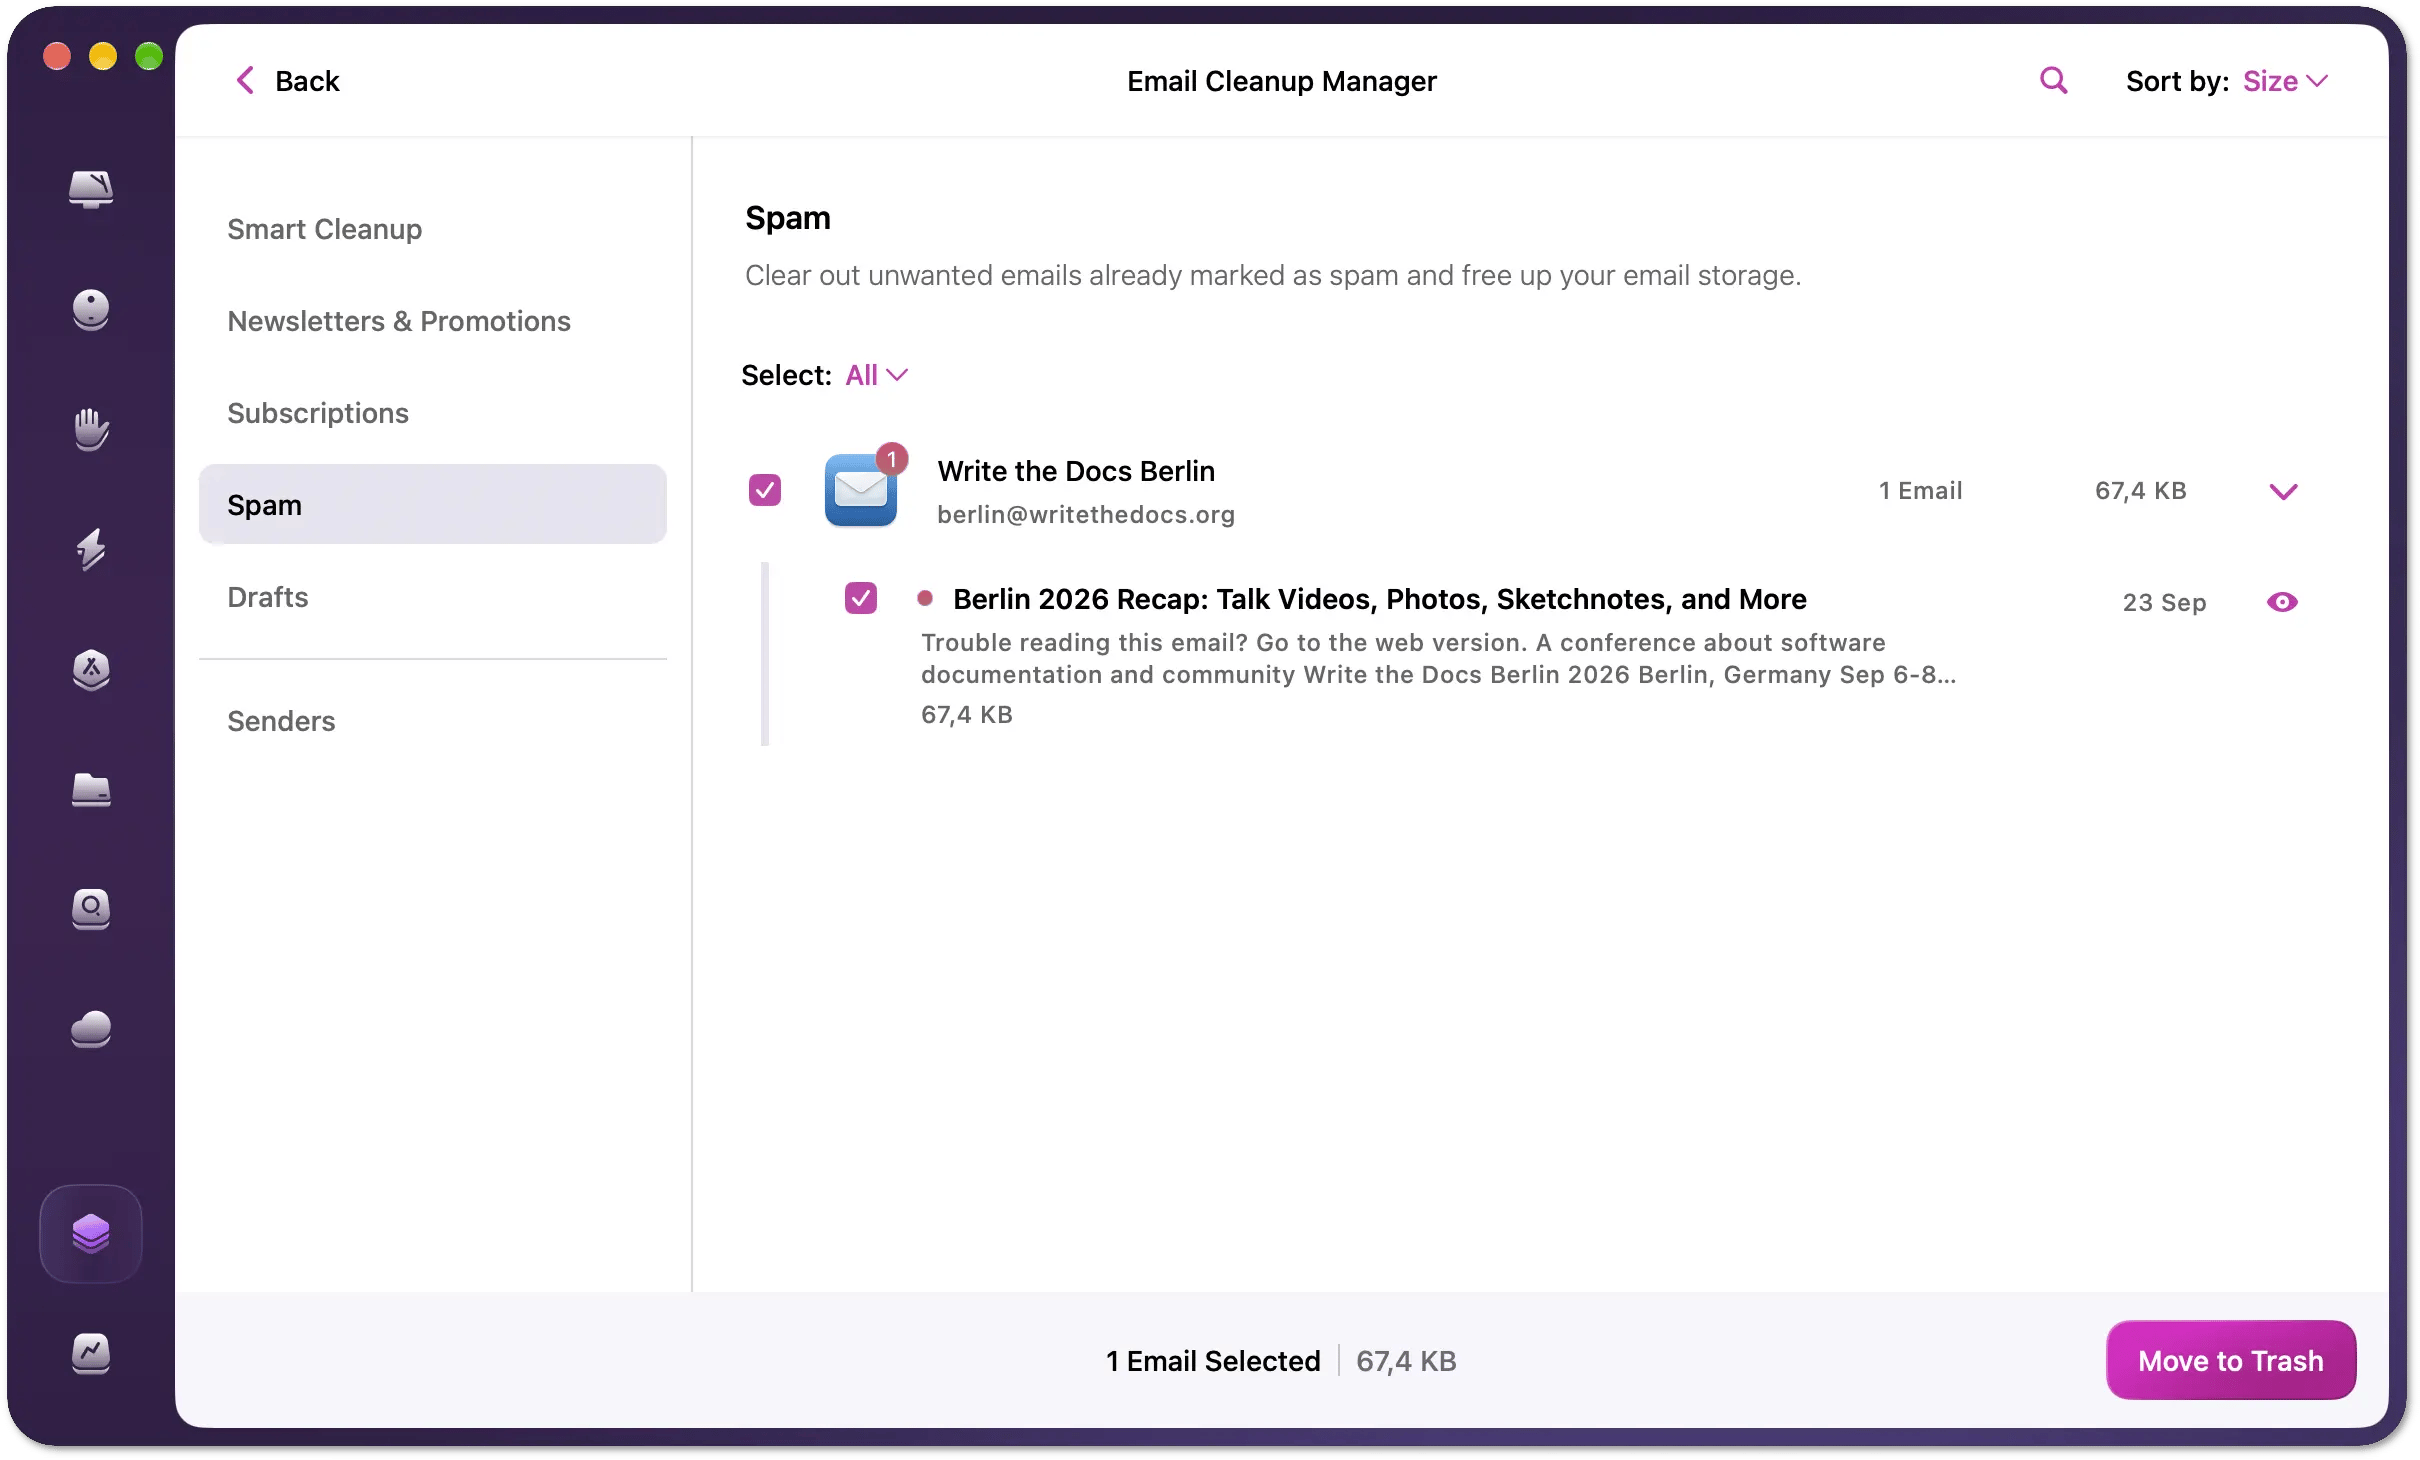
Task: Open the activity chart icon in sidebar
Action: coord(91,1354)
